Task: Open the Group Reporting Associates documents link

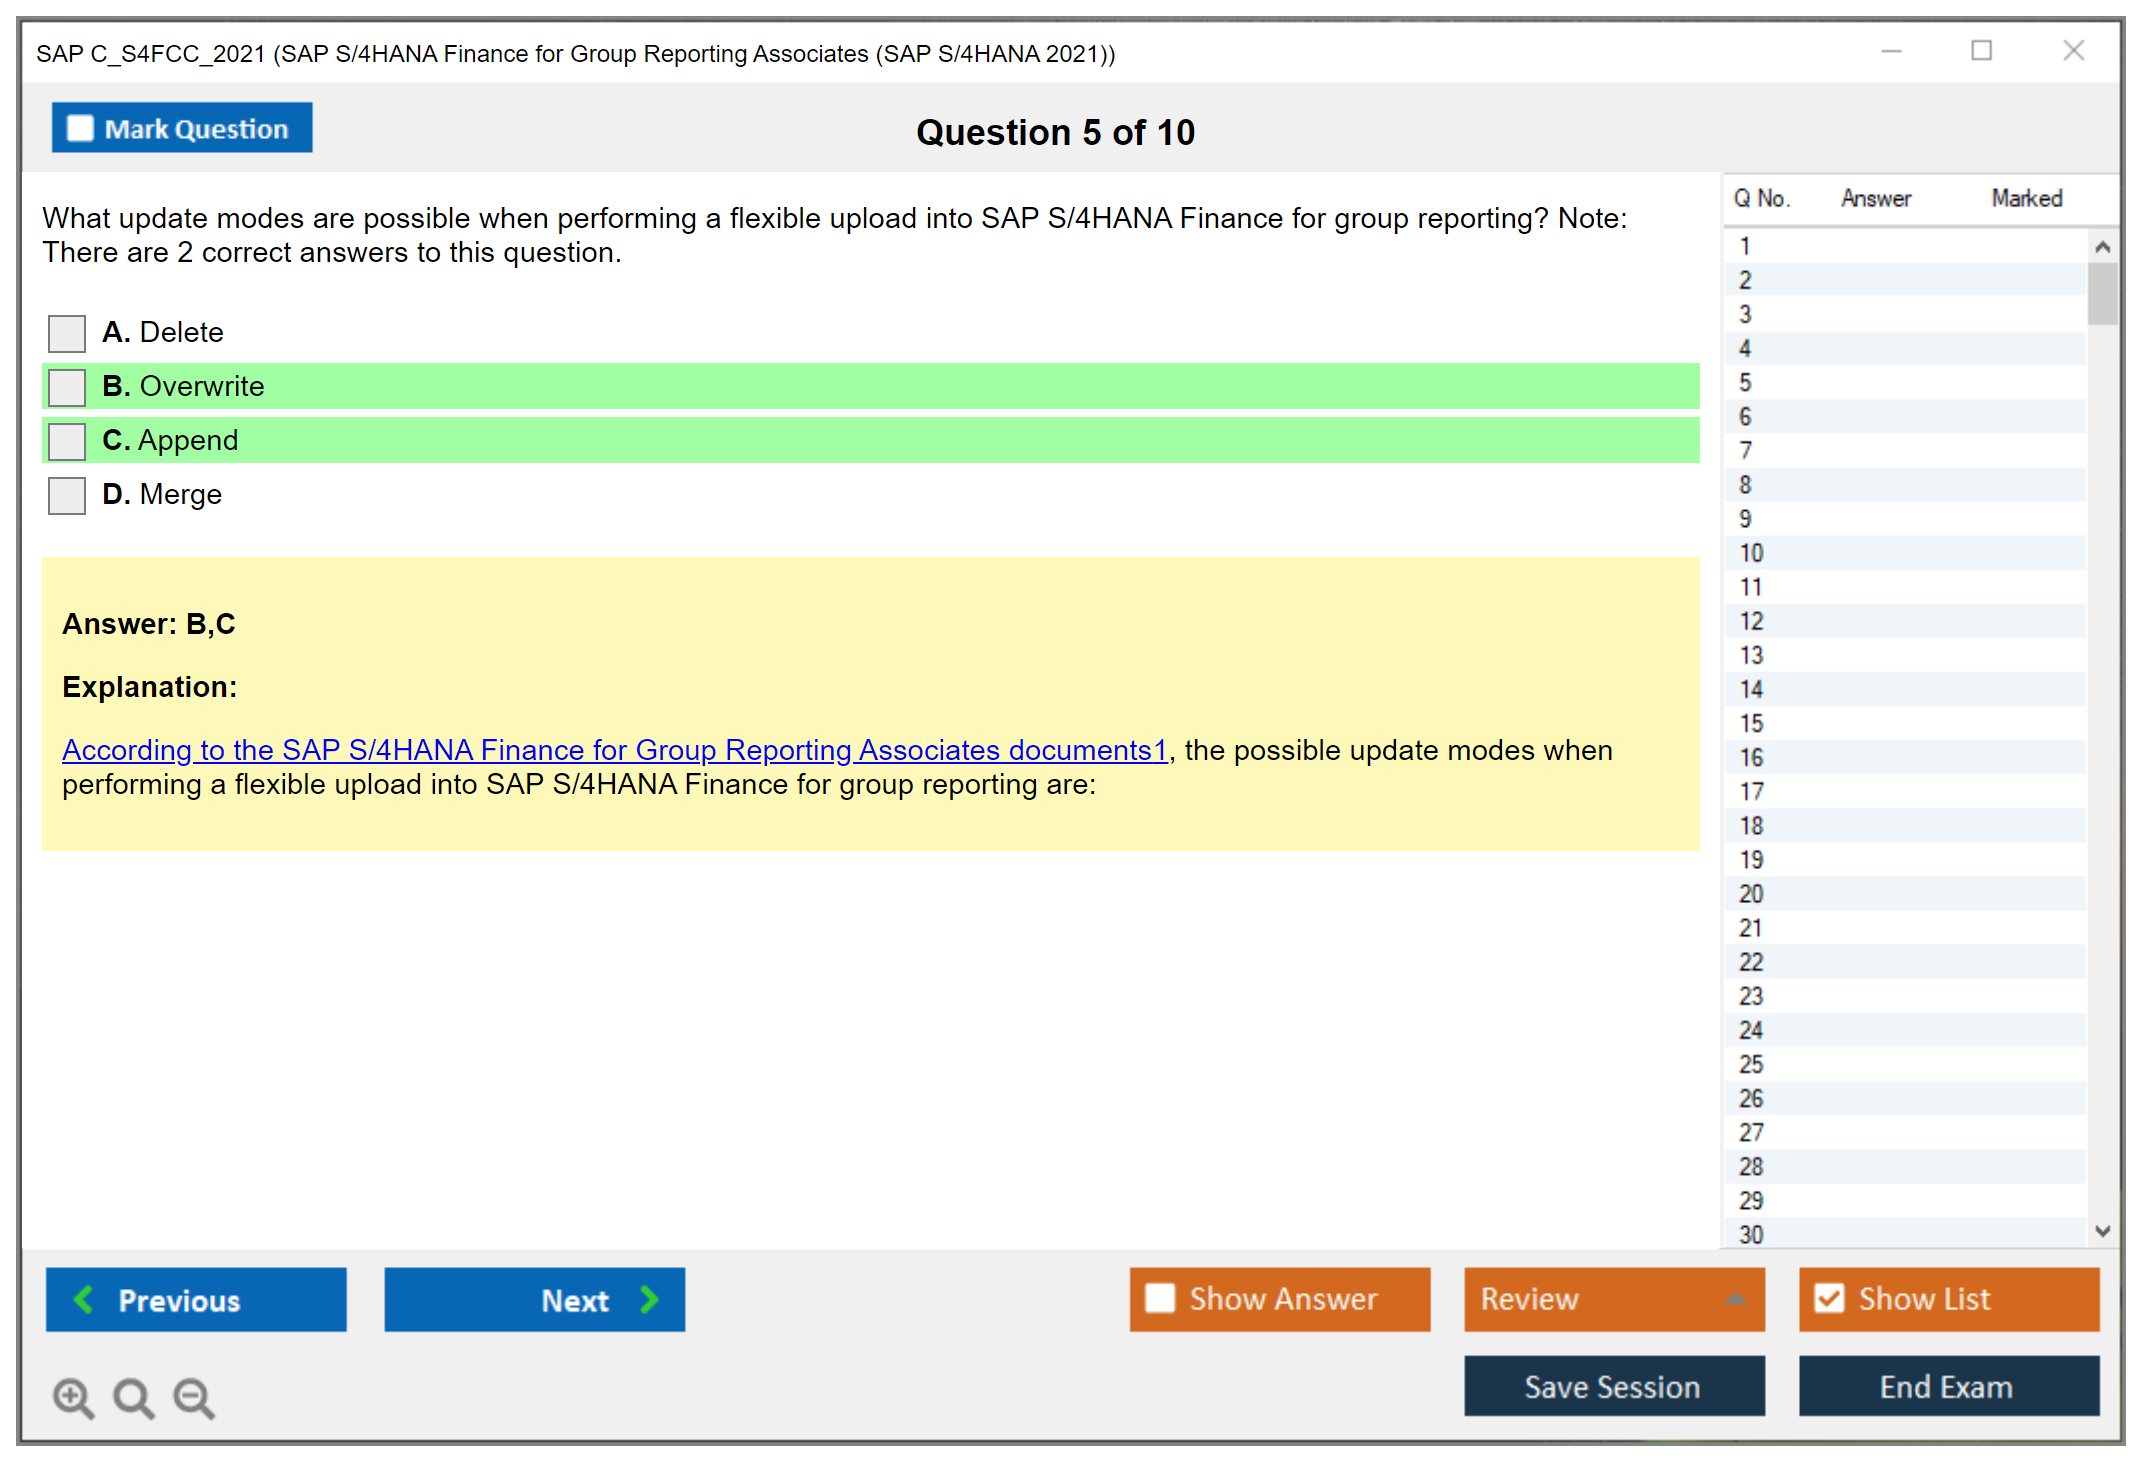Action: pos(614,750)
